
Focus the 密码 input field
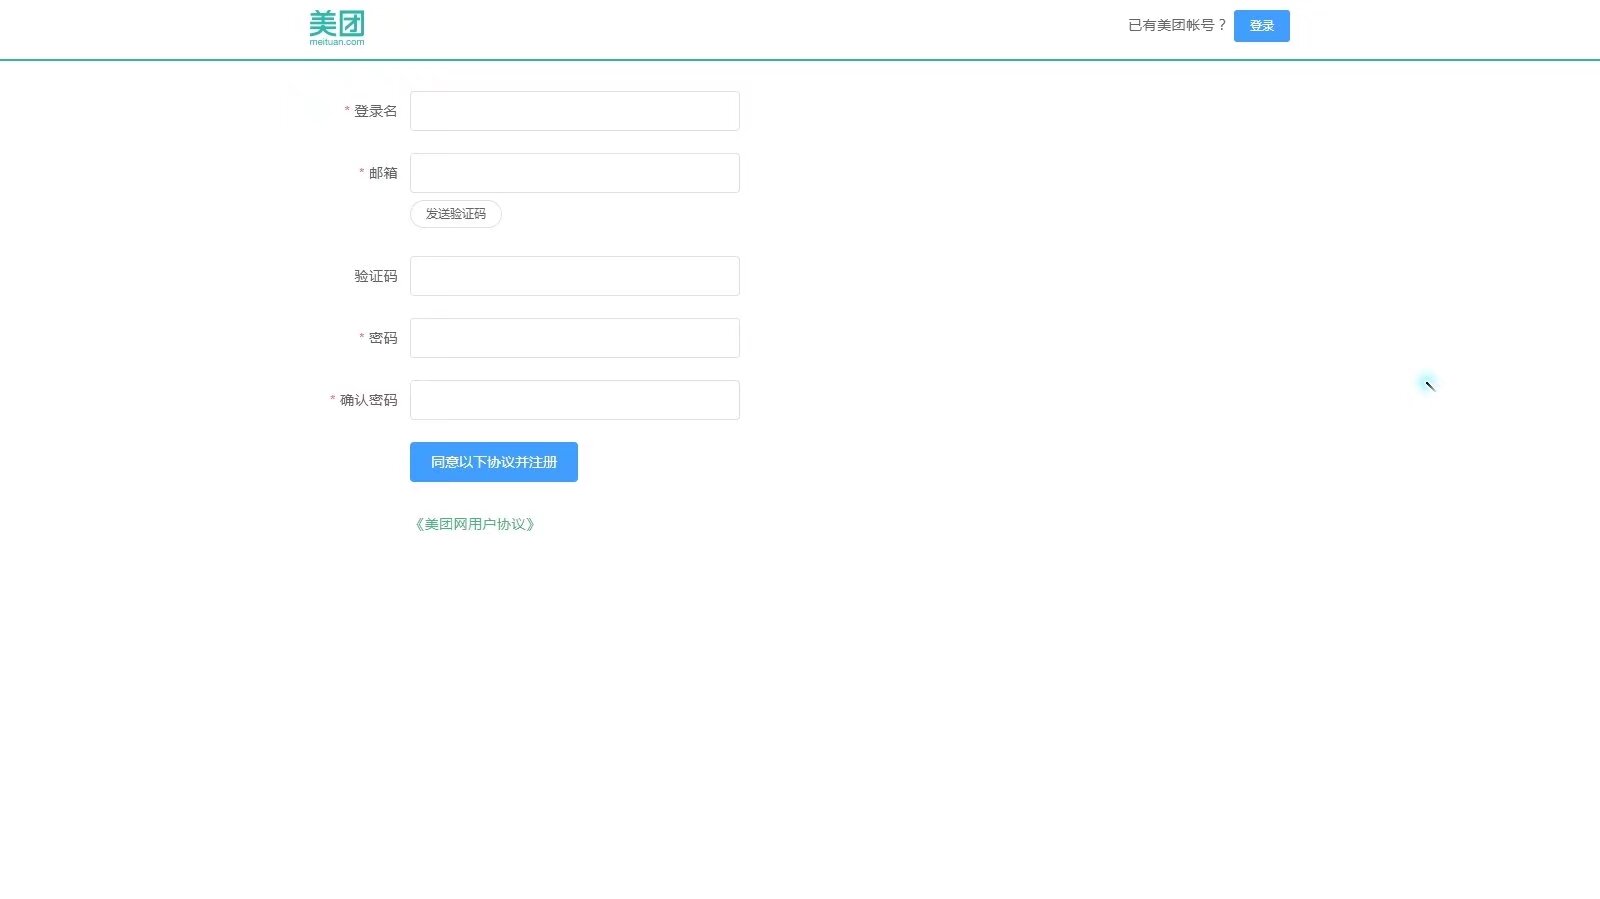[575, 338]
